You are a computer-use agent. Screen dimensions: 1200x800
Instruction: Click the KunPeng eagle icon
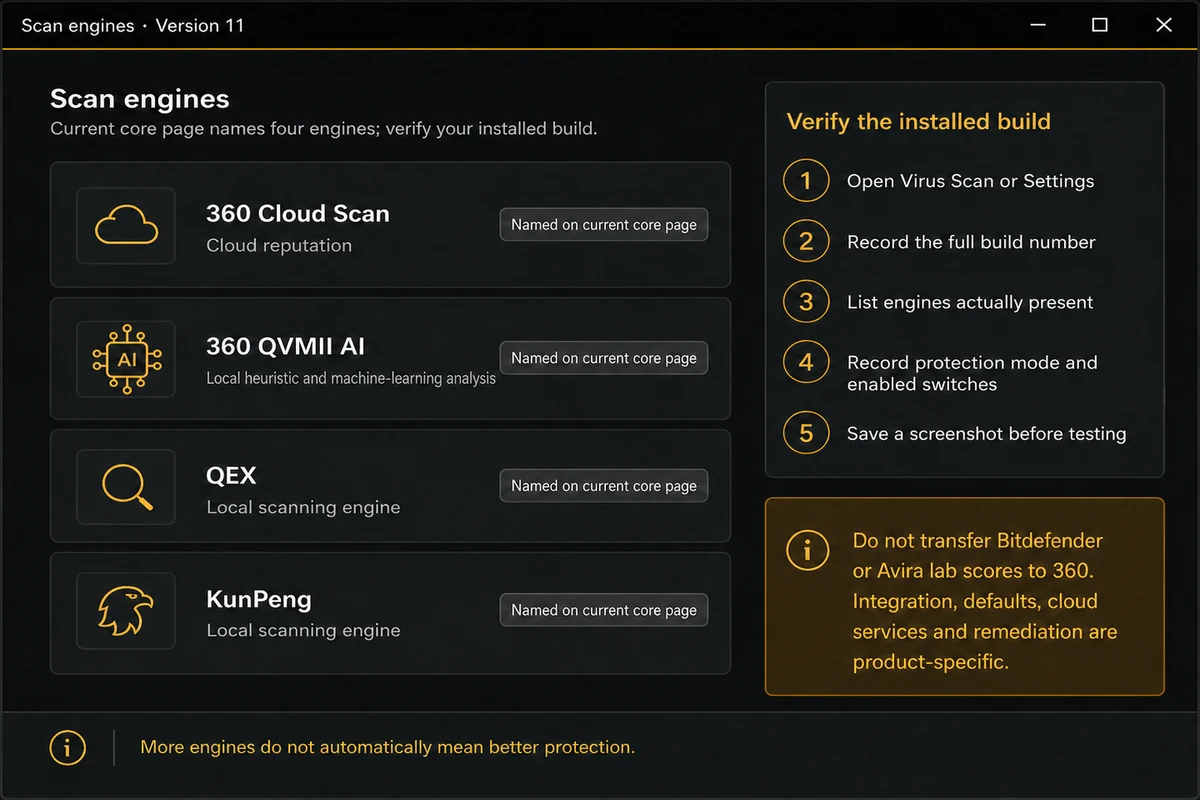click(126, 610)
